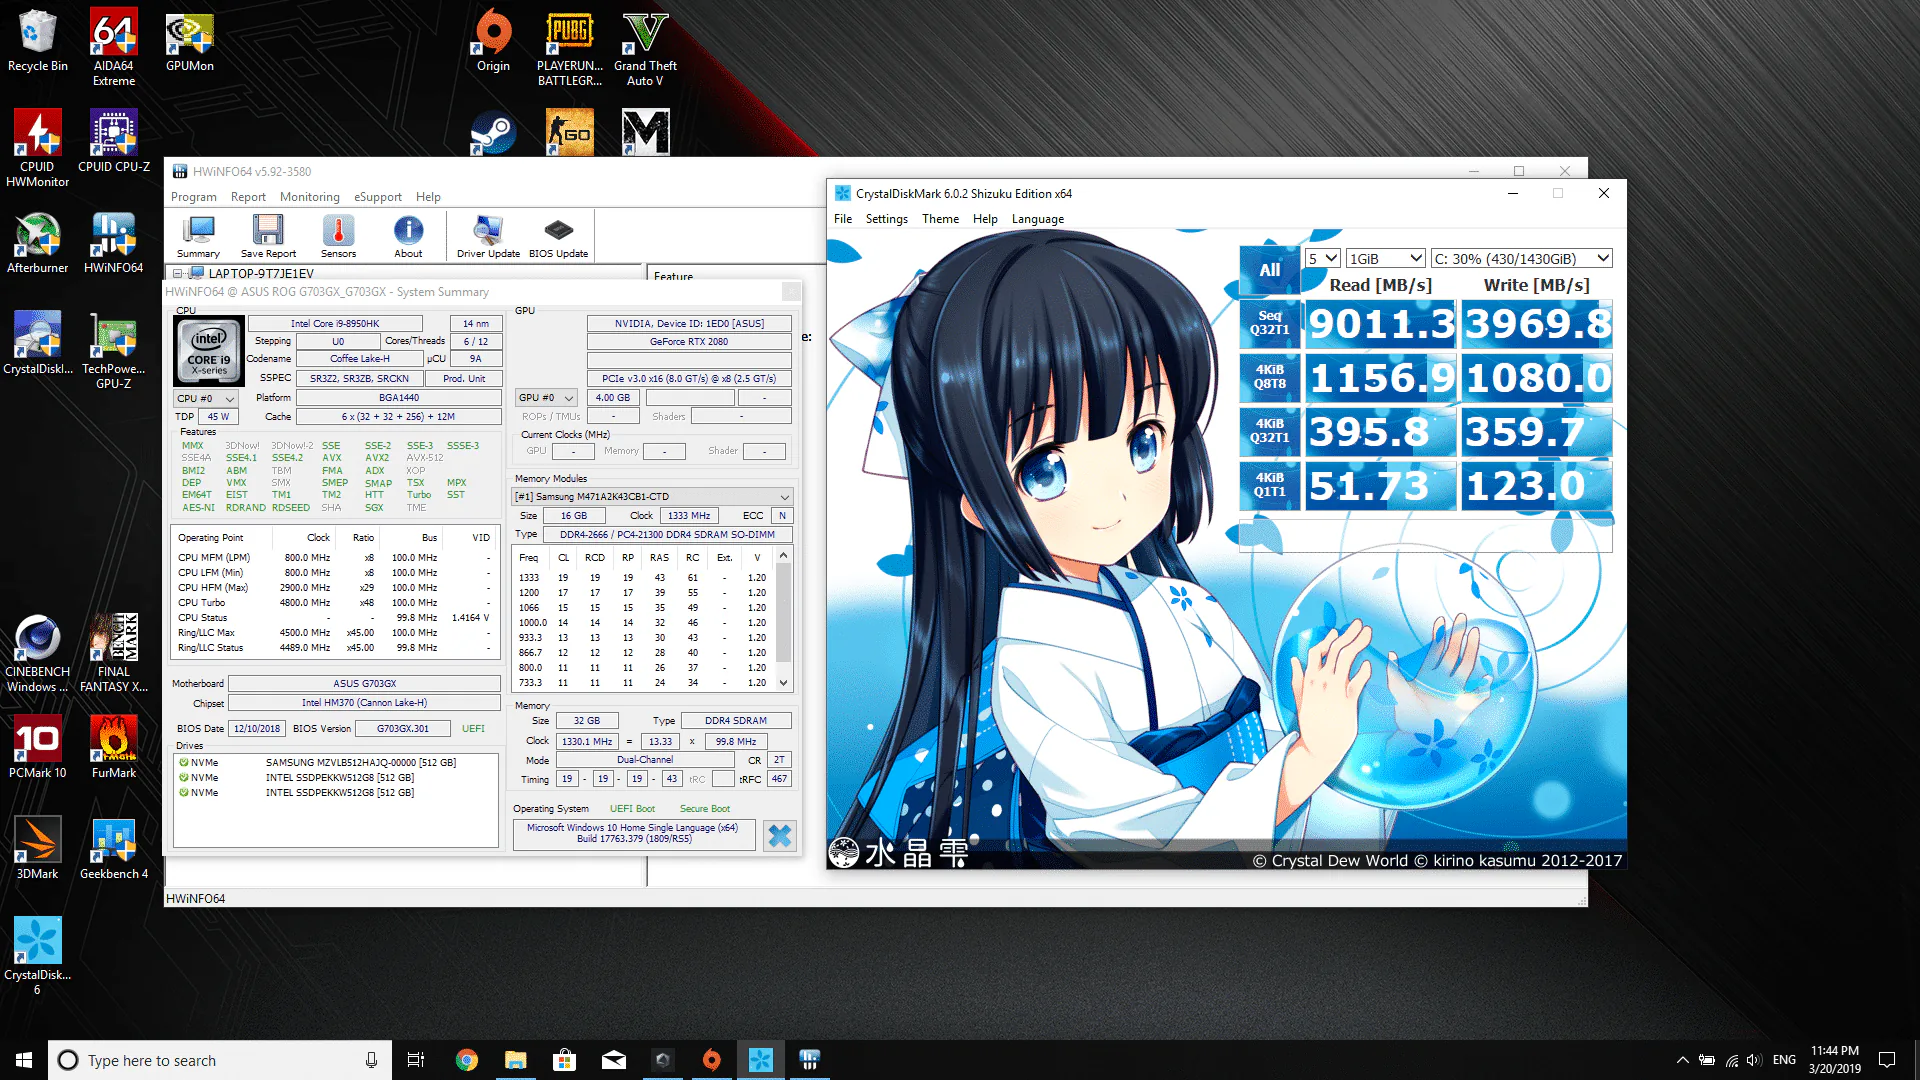Launch Driver Update from HWiNFO64 toolbar
This screenshot has width=1920, height=1080.
[488, 236]
